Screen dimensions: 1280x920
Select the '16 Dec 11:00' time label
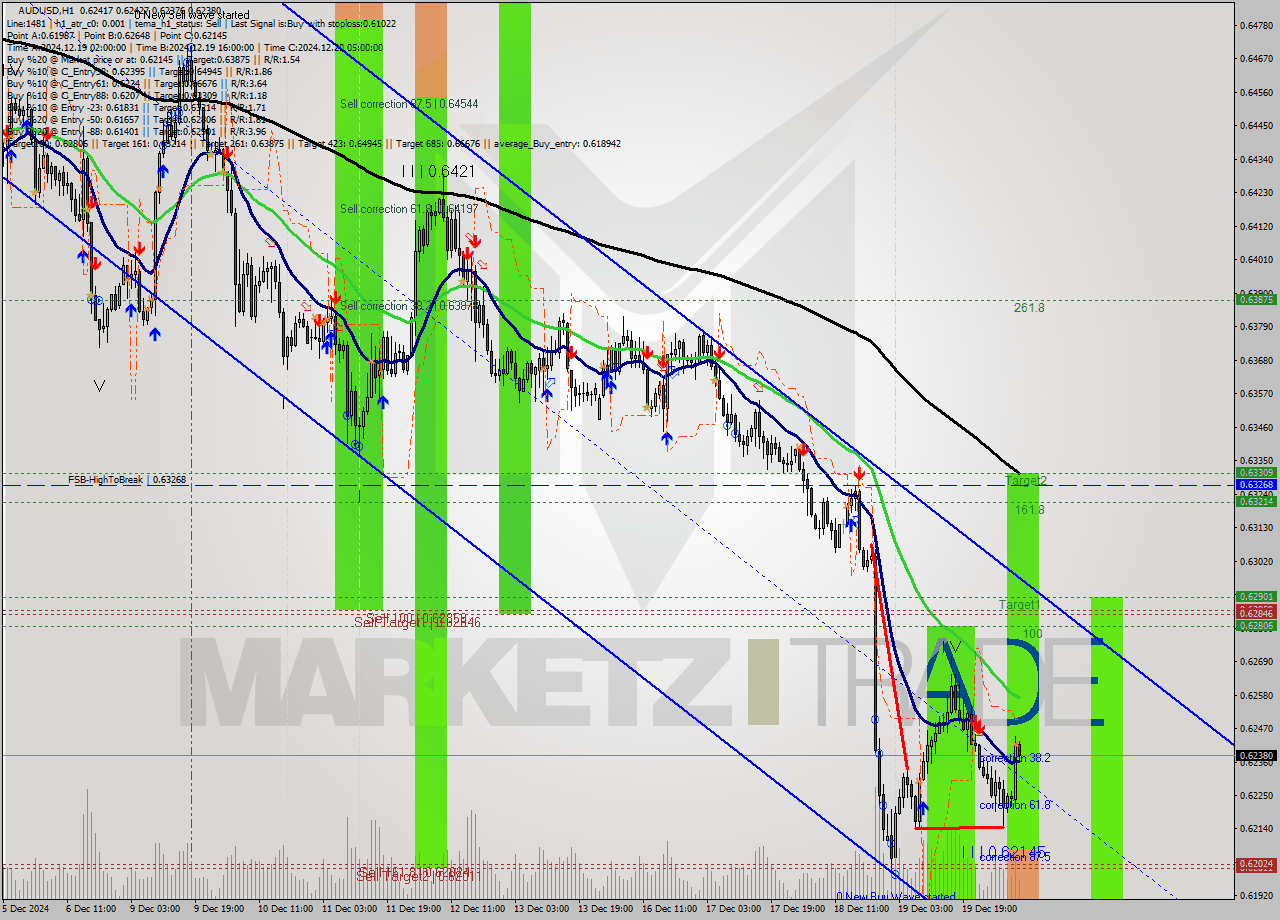pos(669,910)
